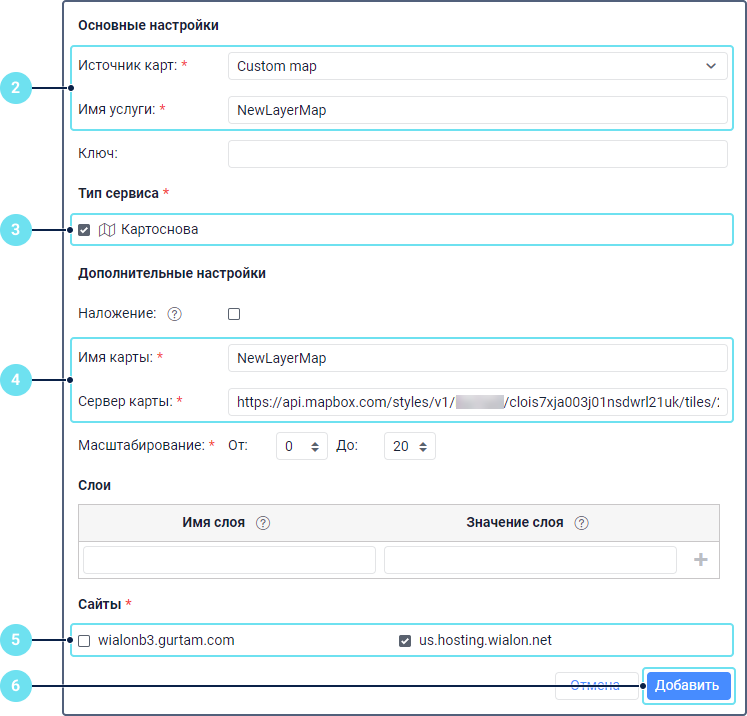The width and height of the screenshot is (747, 716).
Task: Focus the Сервер карты URL field
Action: 477,402
